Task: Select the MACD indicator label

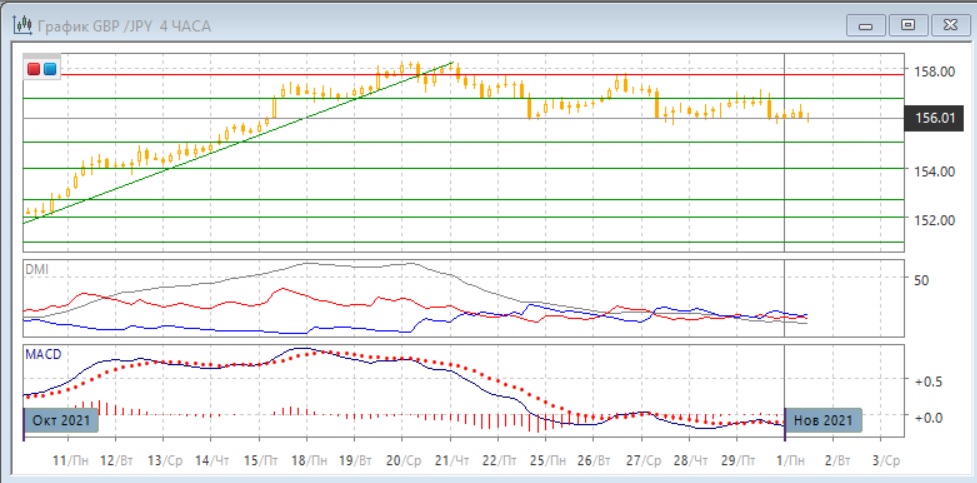Action: pyautogui.click(x=44, y=355)
